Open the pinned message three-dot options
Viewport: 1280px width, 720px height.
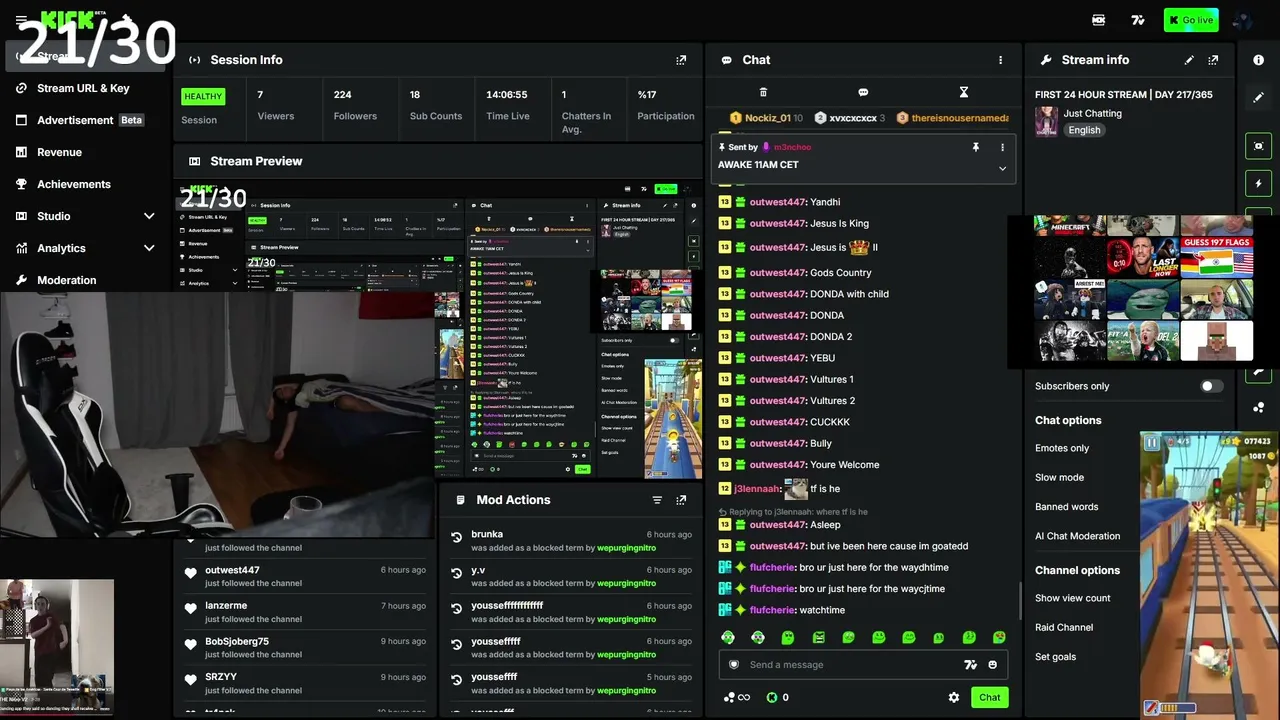pyautogui.click(x=1002, y=147)
